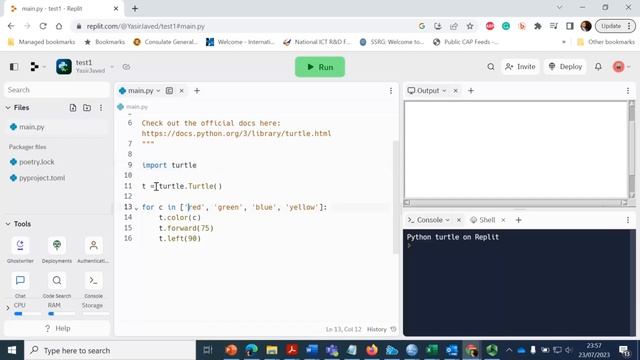Open Excel from the taskbar

coord(432,350)
